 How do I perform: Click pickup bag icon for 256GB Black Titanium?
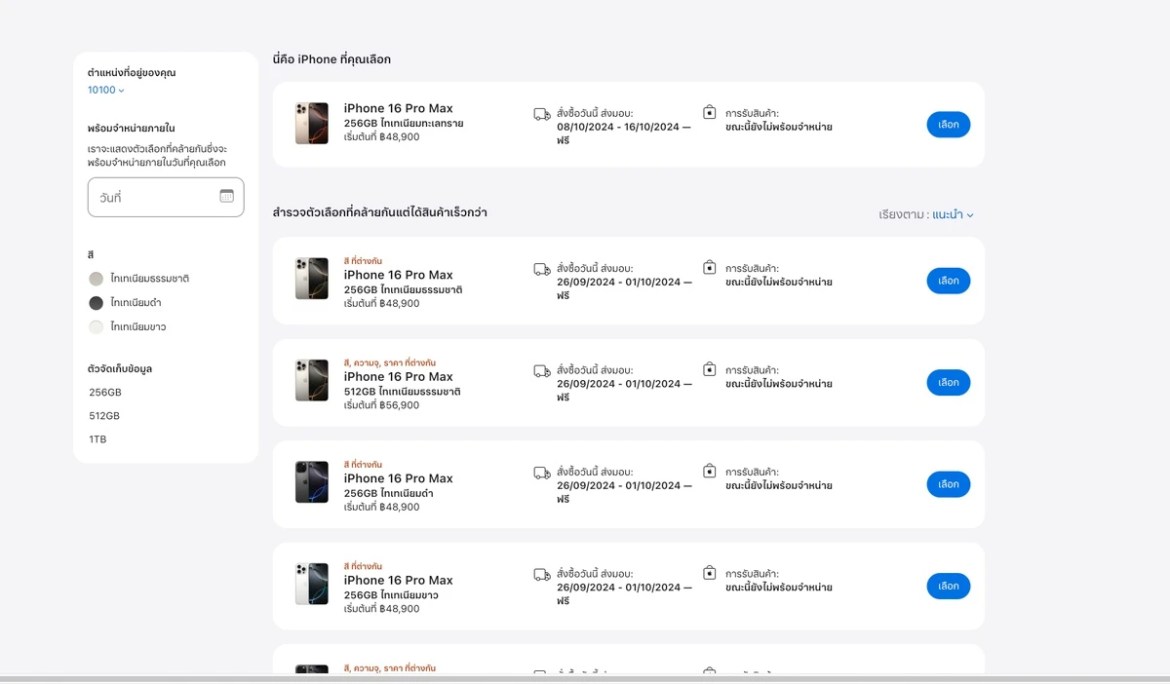(709, 471)
